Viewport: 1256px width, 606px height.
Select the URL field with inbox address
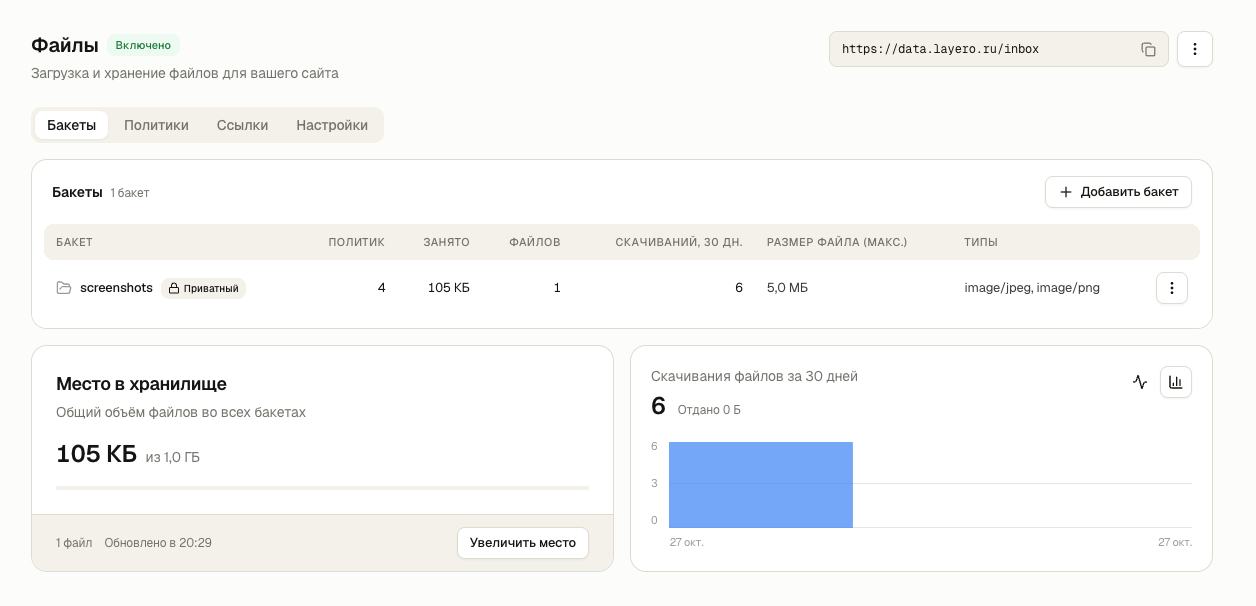click(999, 49)
